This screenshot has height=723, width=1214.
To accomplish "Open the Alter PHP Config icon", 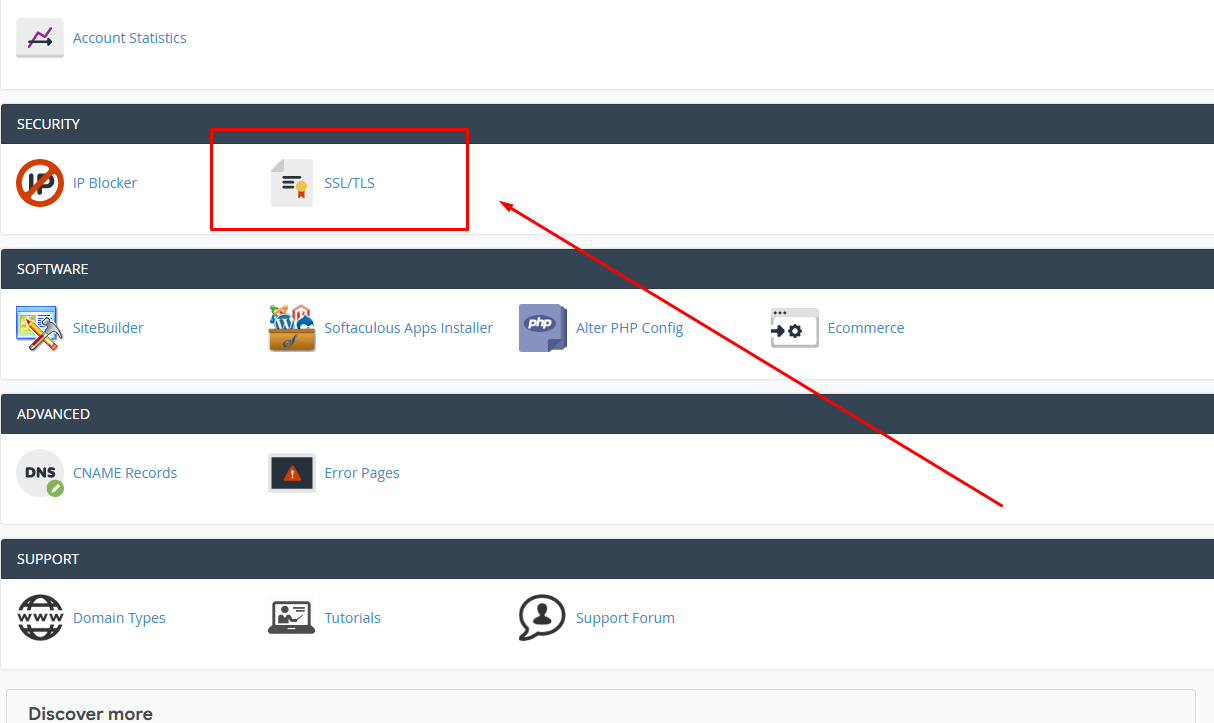I will [543, 328].
